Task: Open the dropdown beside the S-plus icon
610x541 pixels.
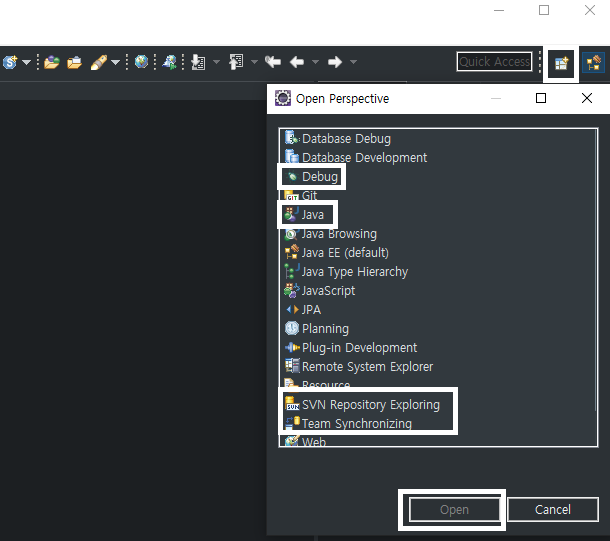Action: pos(26,62)
